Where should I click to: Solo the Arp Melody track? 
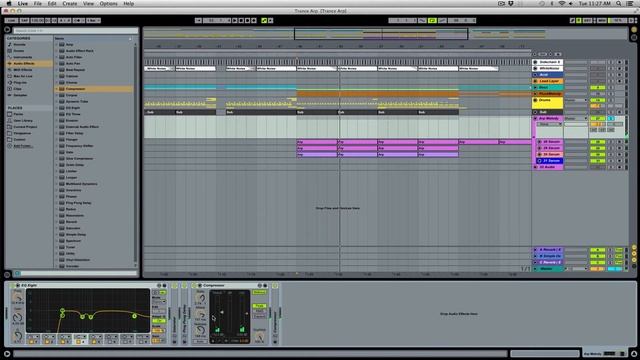pyautogui.click(x=611, y=118)
